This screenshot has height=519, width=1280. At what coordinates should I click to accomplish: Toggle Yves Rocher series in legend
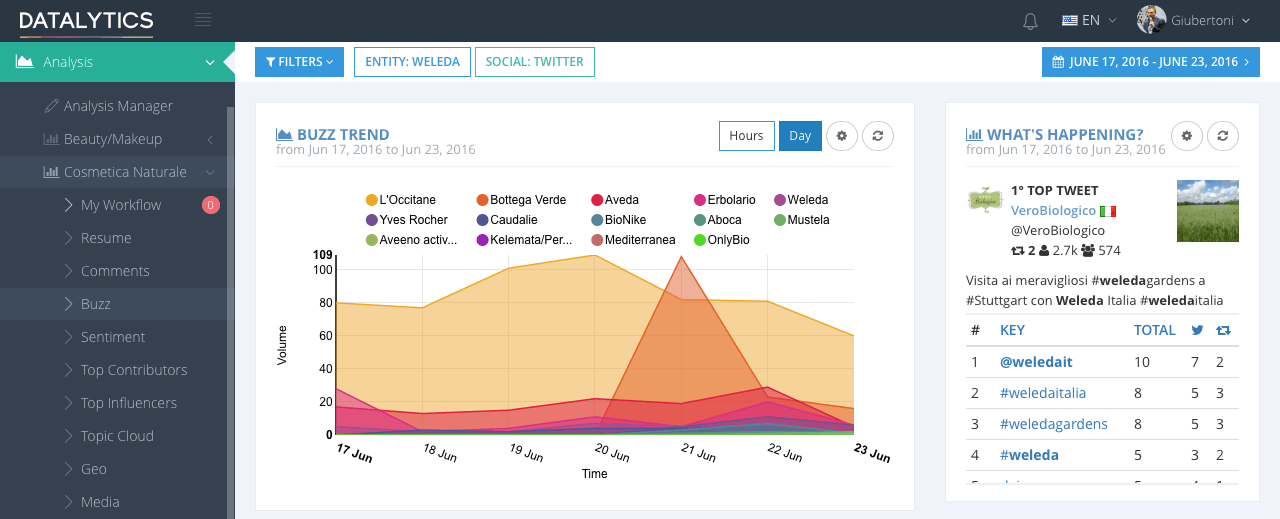(x=407, y=220)
